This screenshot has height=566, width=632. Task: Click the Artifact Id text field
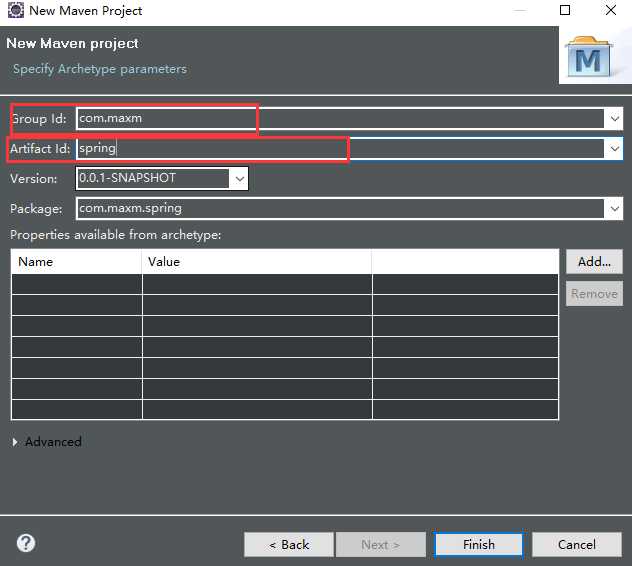[340, 149]
